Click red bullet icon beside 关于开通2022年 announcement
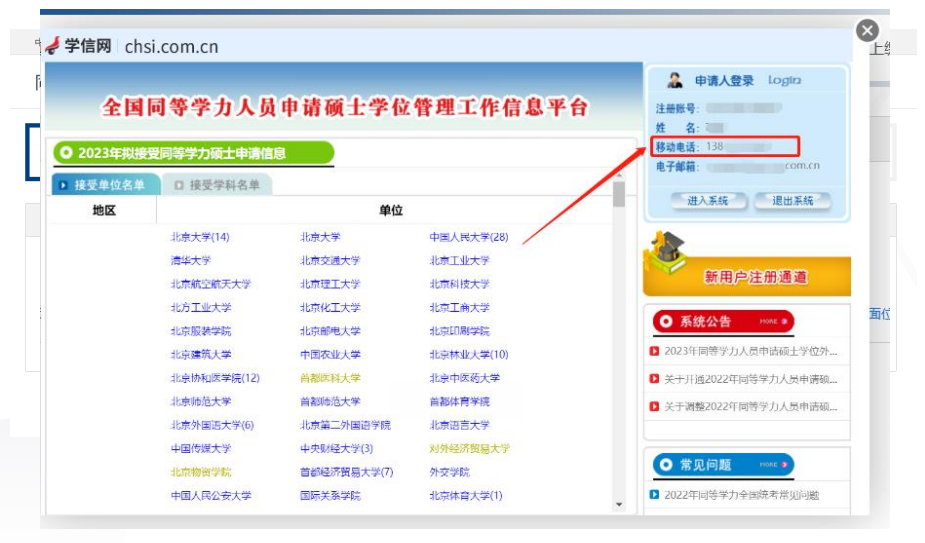The width and height of the screenshot is (925, 543). [x=654, y=378]
